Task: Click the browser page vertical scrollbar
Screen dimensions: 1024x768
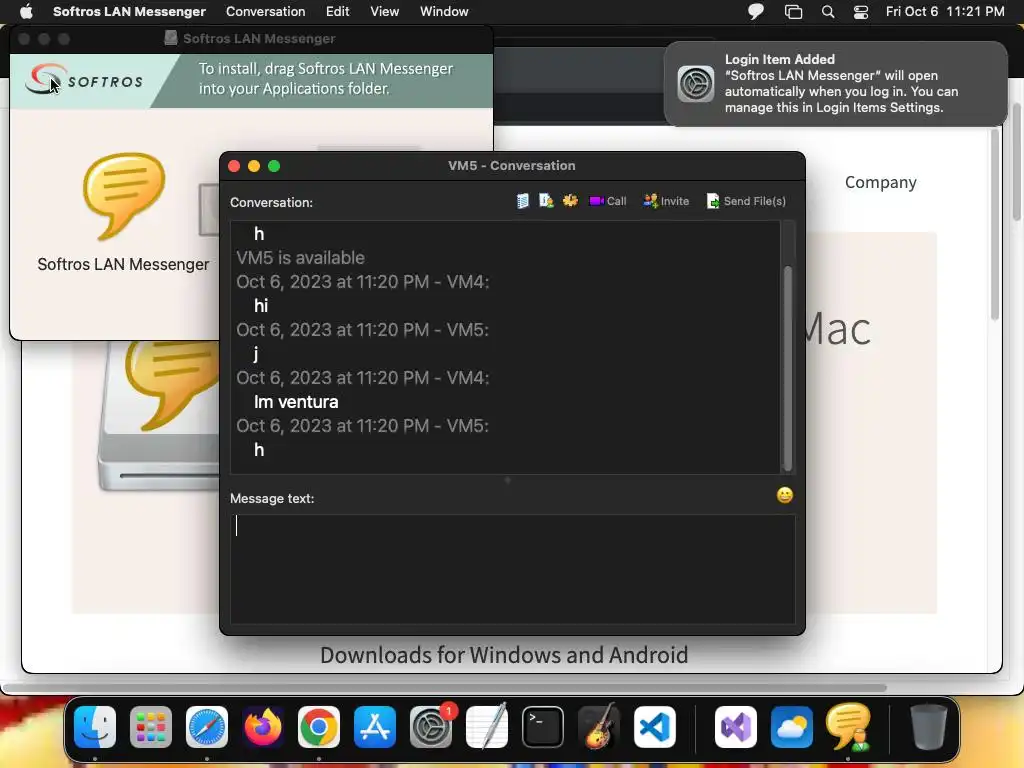Action: pyautogui.click(x=995, y=225)
